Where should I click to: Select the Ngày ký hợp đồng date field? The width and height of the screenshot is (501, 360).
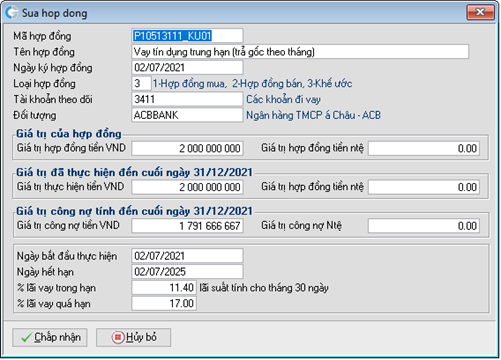(187, 68)
